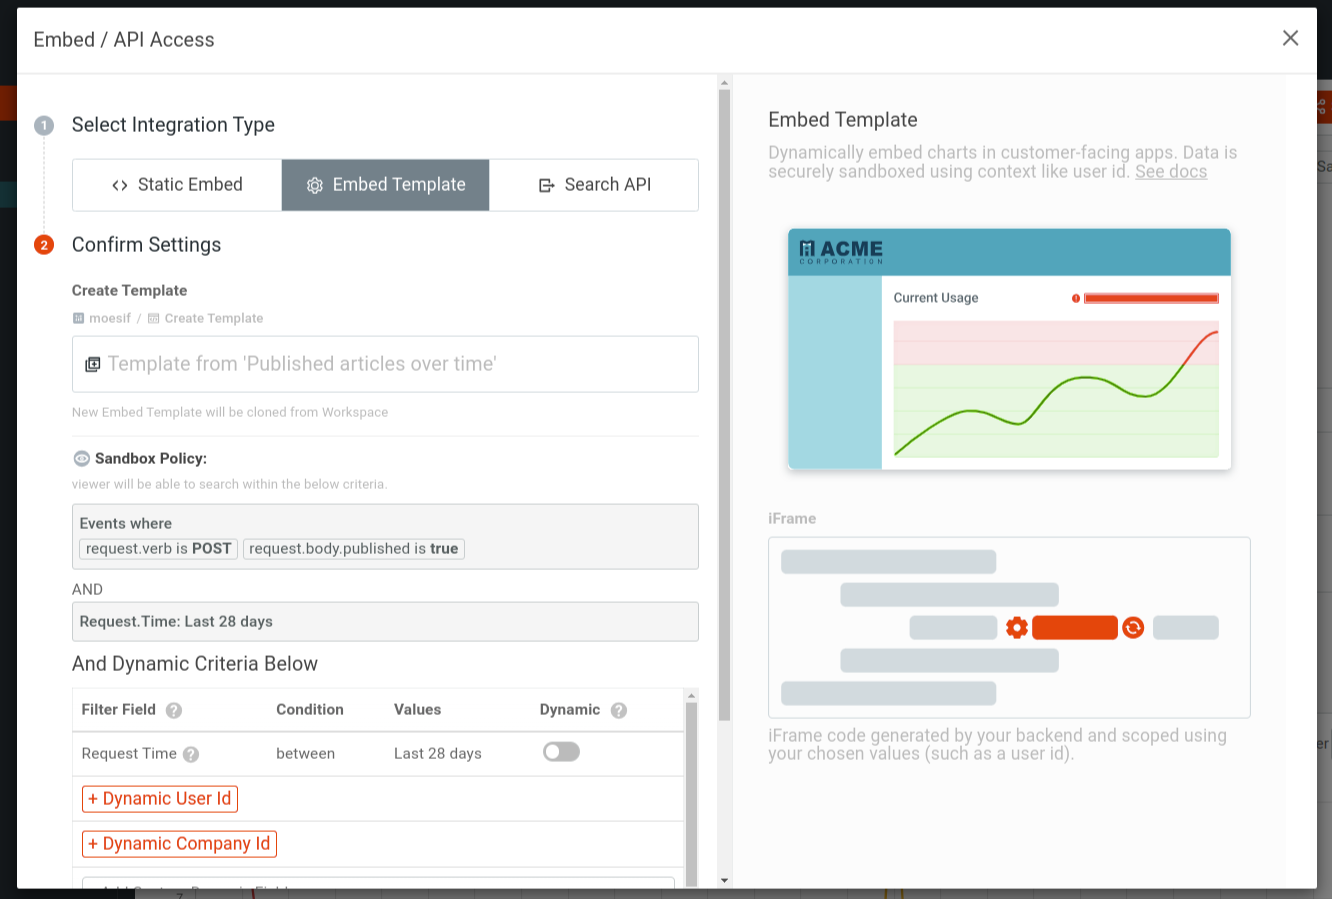Screen dimensions: 1332x899
Task: Click the gear icon on the Embed Template tab
Action: (315, 185)
